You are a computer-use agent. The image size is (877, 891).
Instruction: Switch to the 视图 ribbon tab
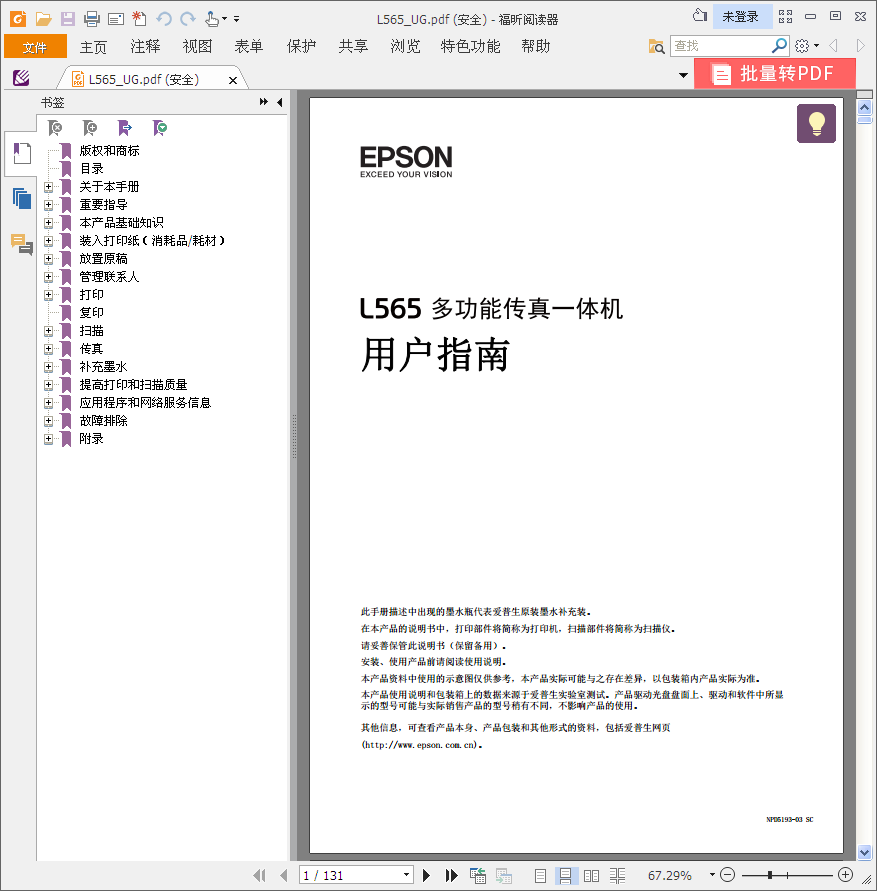click(197, 47)
